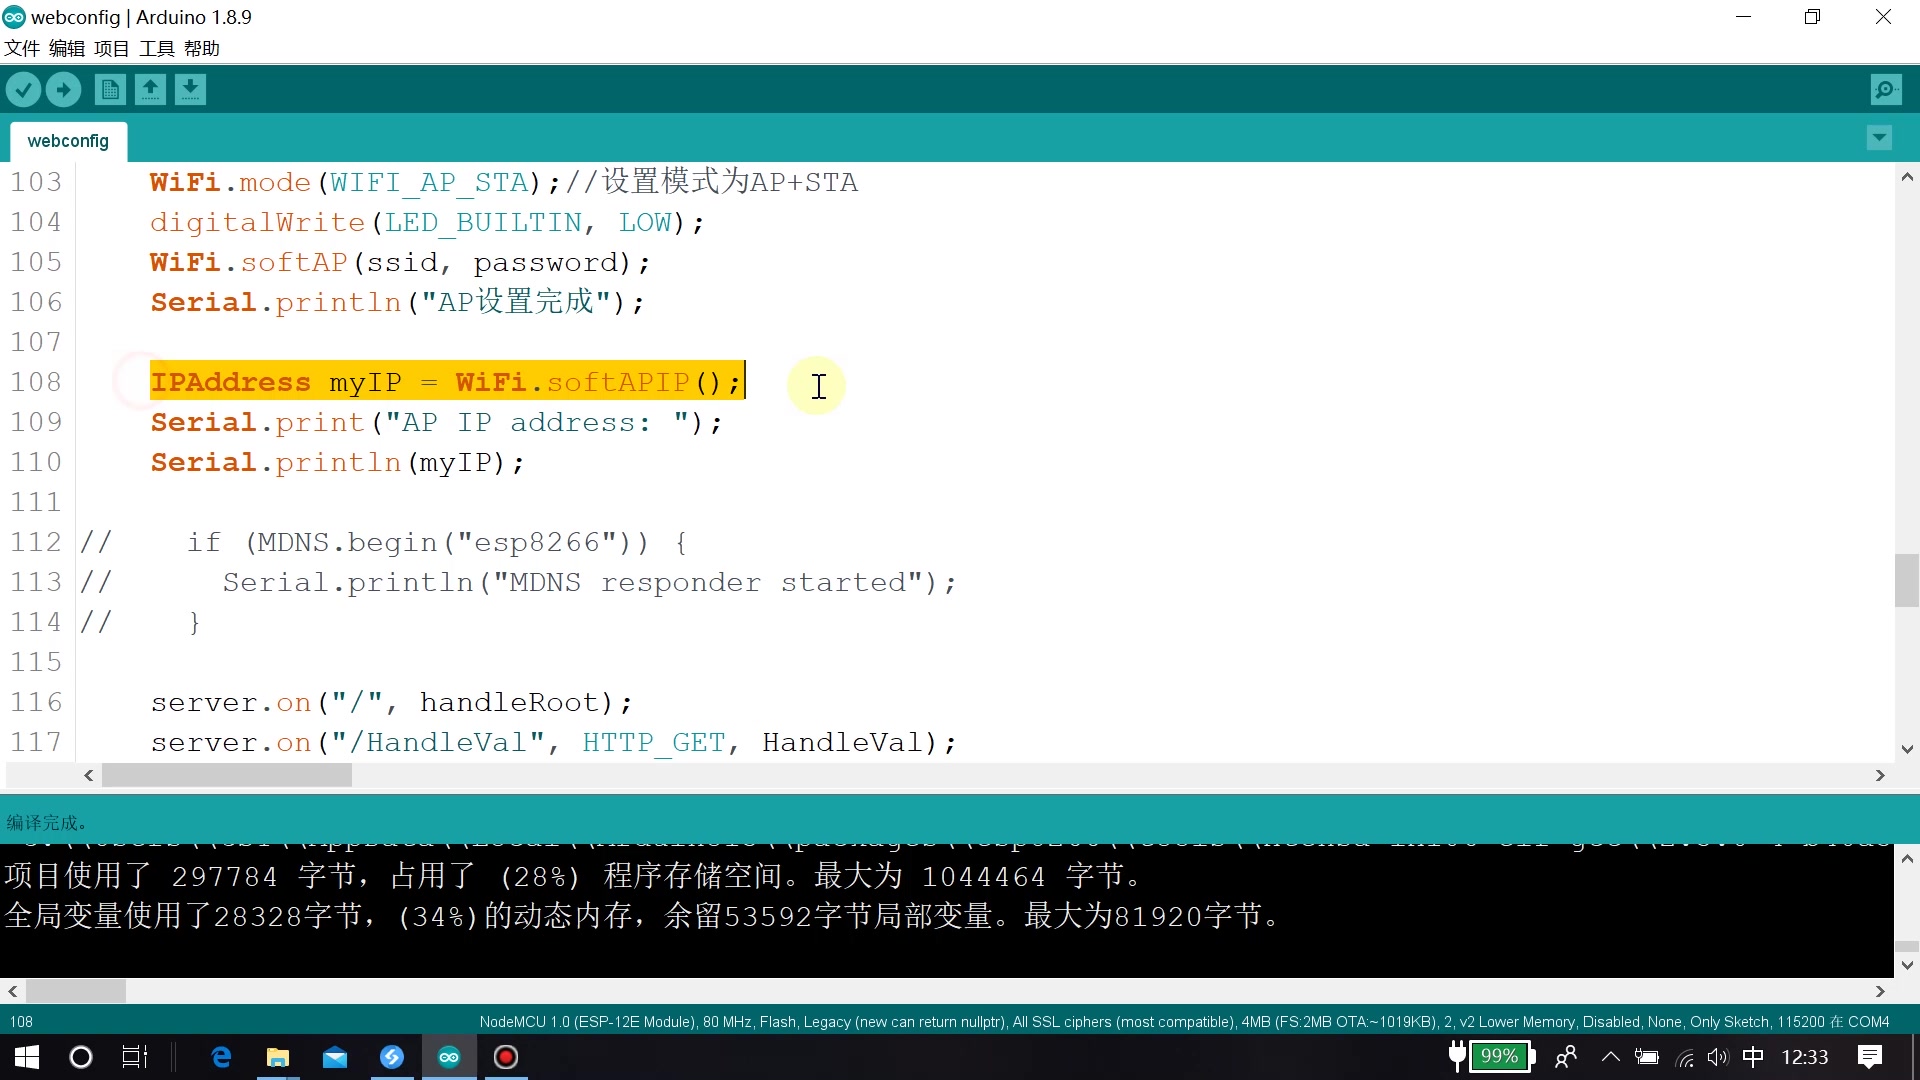Open the screen recorder taskbar icon

coord(506,1057)
